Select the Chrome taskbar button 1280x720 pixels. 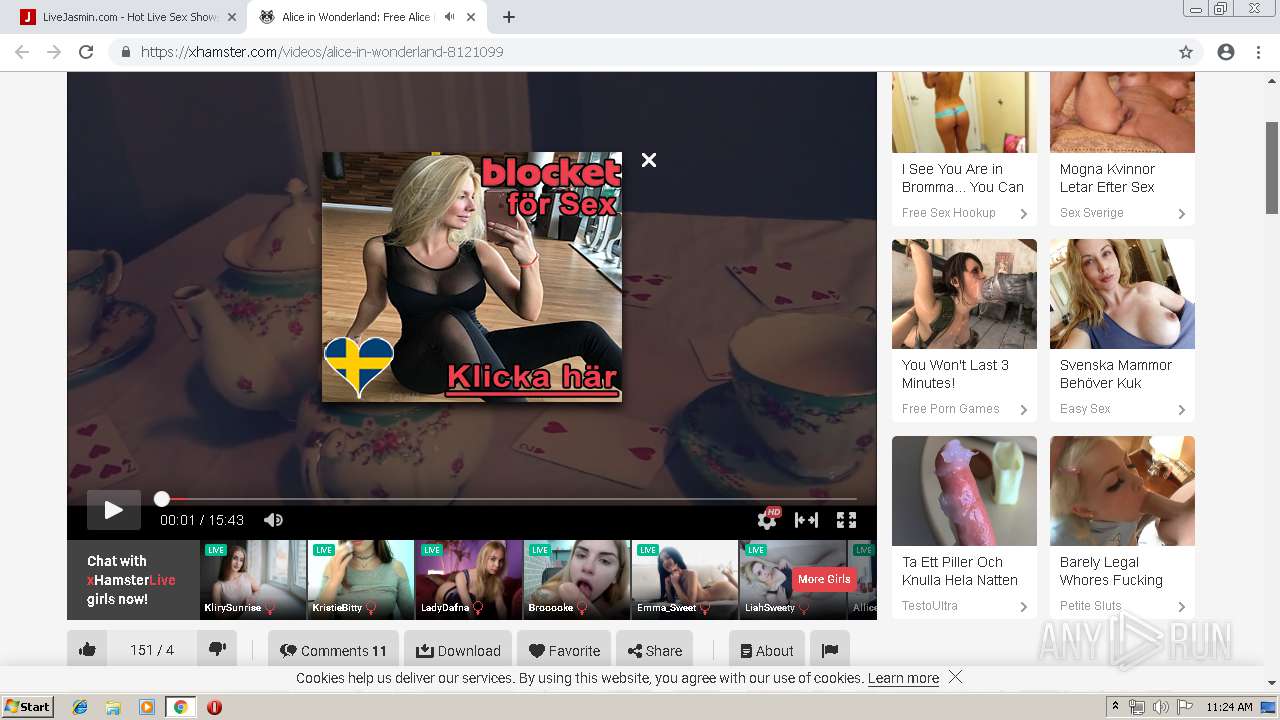click(x=180, y=707)
